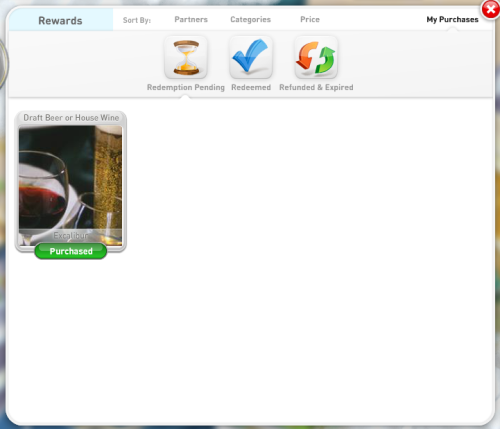Click the Excalibur partner label

[x=71, y=236]
